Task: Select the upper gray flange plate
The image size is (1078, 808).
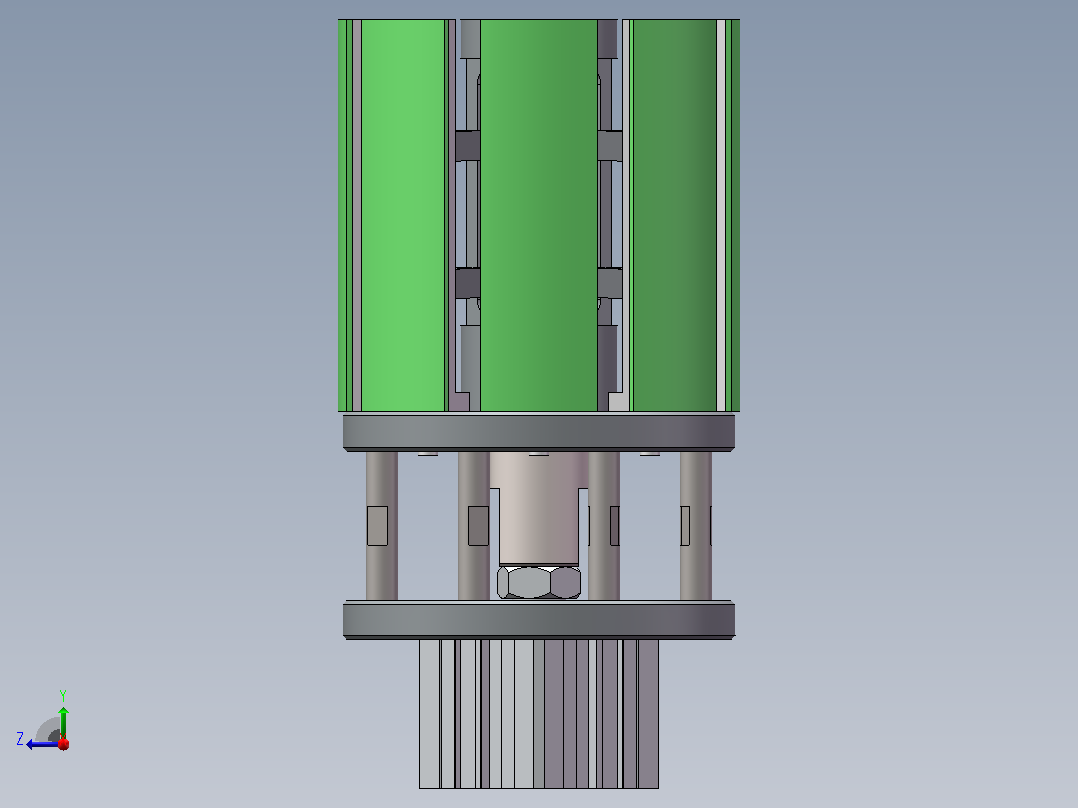Action: coord(539,432)
